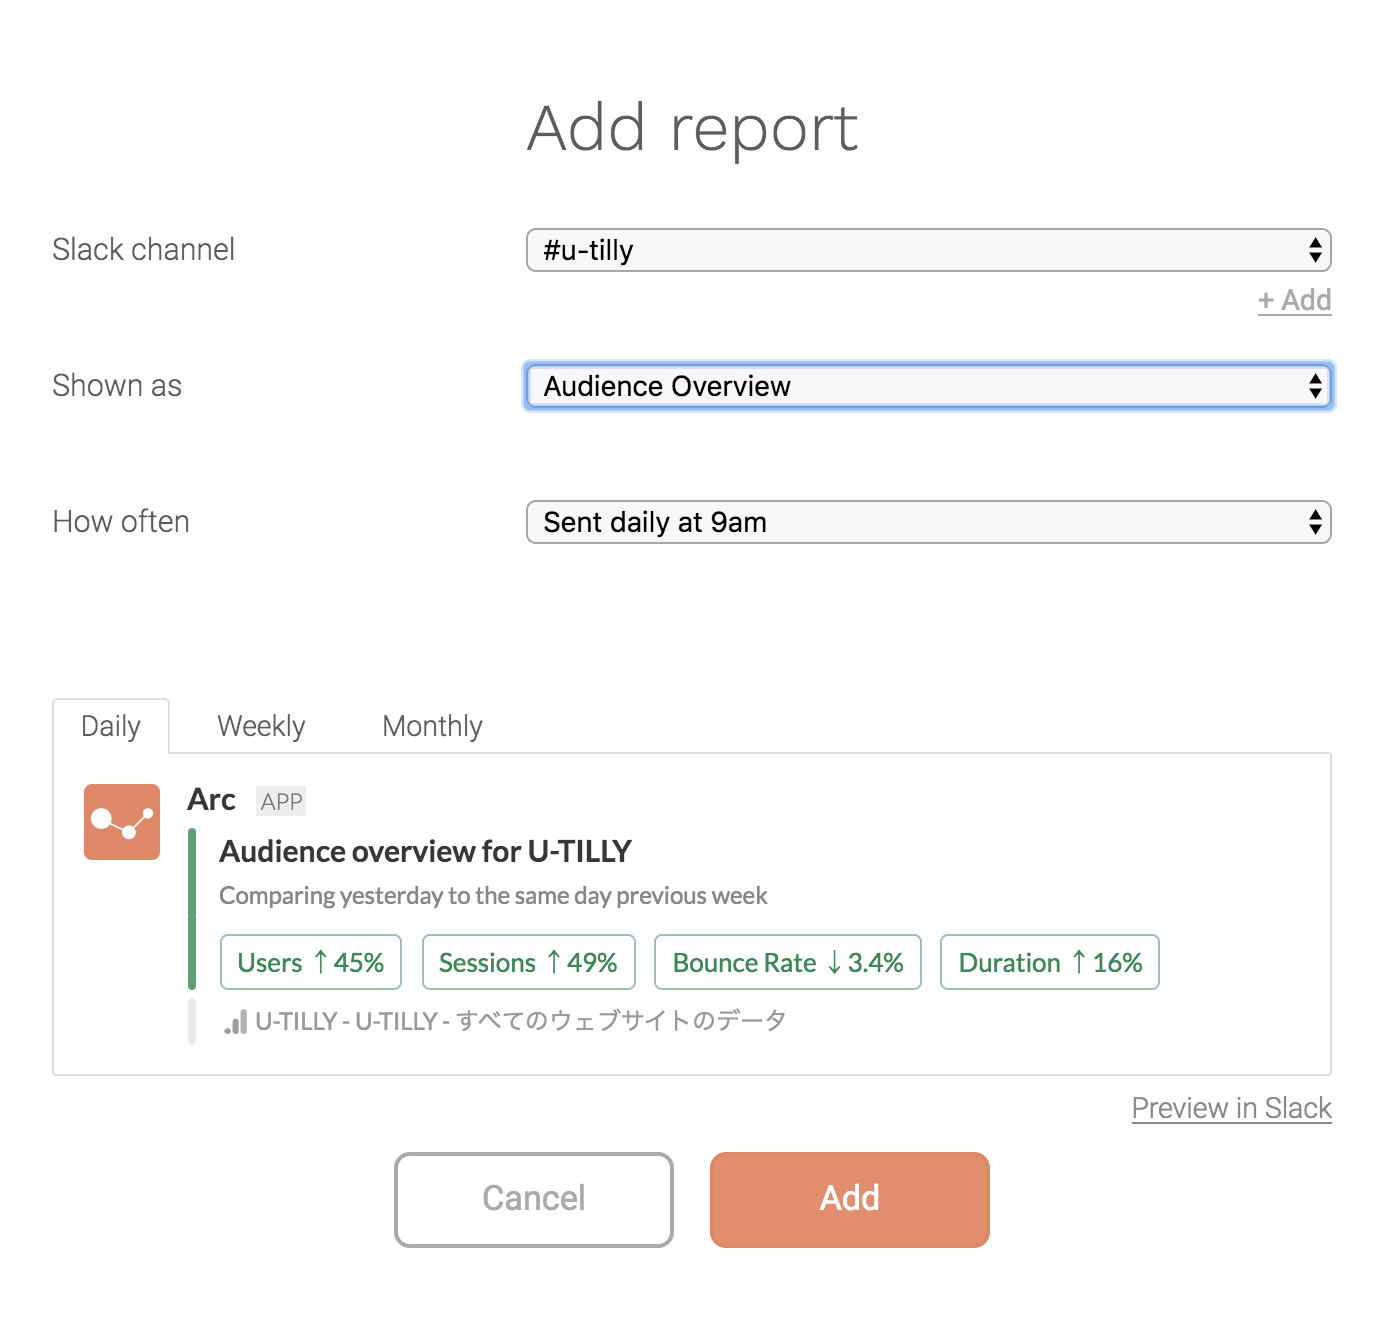Click the Slack channel label
Viewport: 1392px width, 1330px height.
click(143, 249)
